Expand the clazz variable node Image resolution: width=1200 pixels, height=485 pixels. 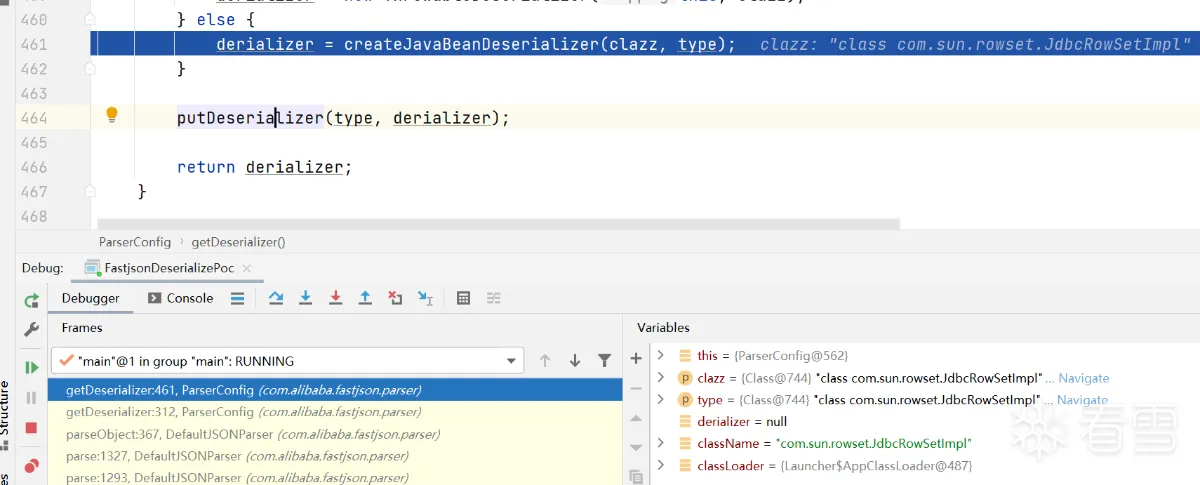tap(660, 378)
